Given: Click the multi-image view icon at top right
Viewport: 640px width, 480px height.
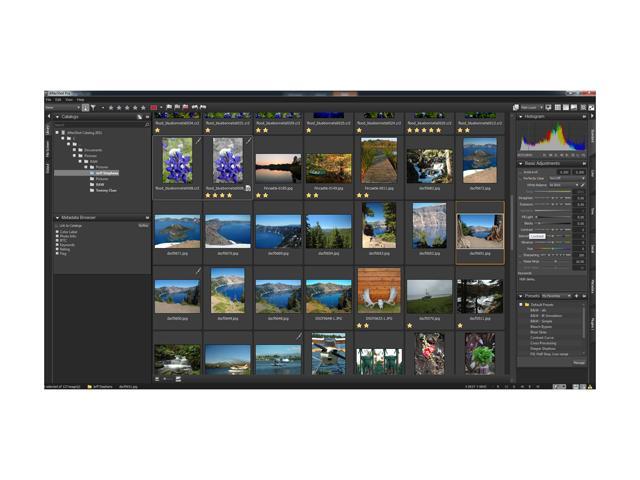Looking at the screenshot, I should coord(516,107).
